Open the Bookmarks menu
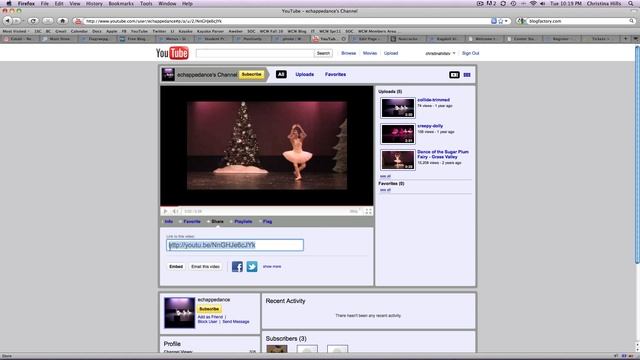640x360 pixels. pyautogui.click(x=121, y=3)
